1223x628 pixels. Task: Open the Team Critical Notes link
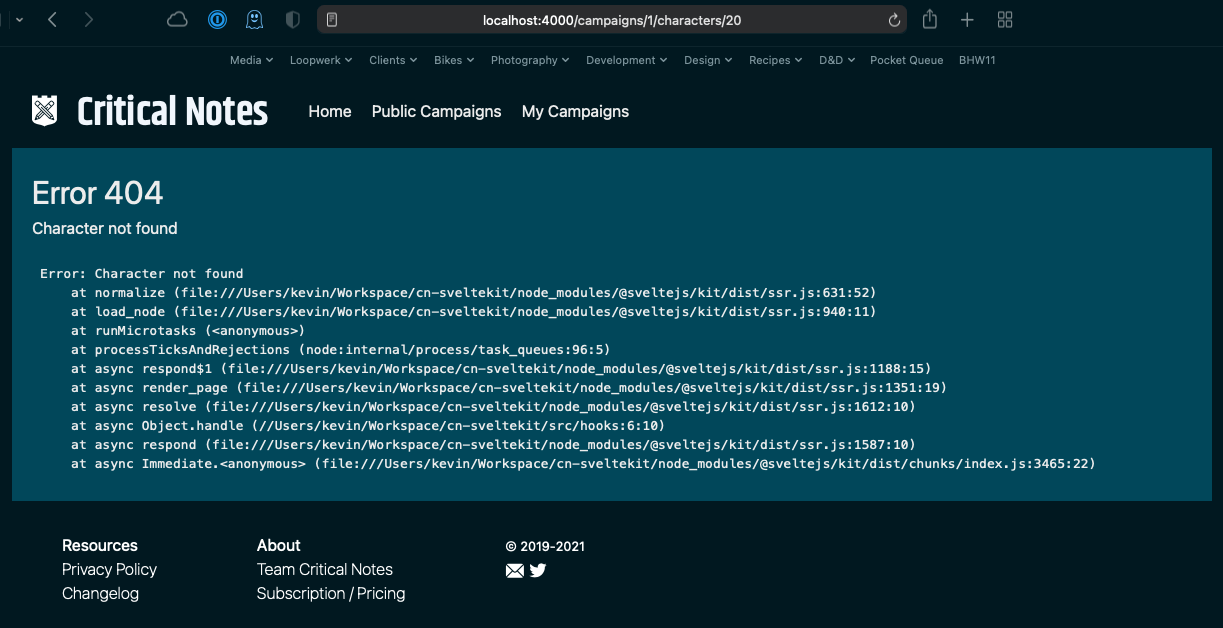pyautogui.click(x=324, y=569)
